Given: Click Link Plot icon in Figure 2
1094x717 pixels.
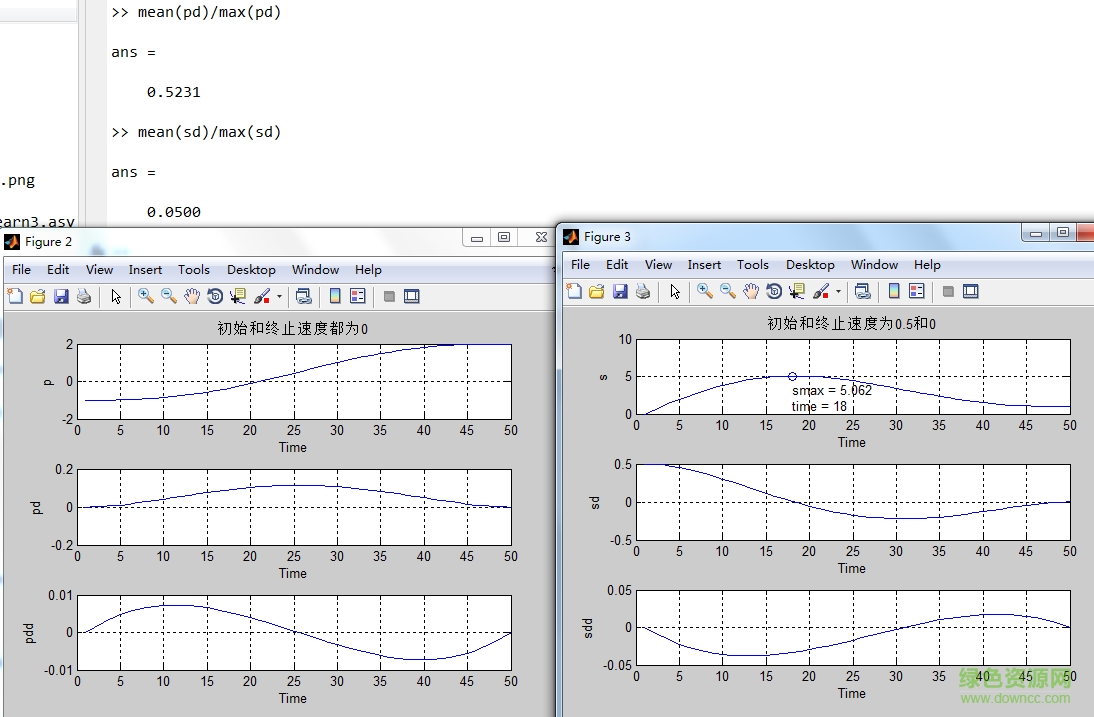Looking at the screenshot, I should tap(304, 296).
